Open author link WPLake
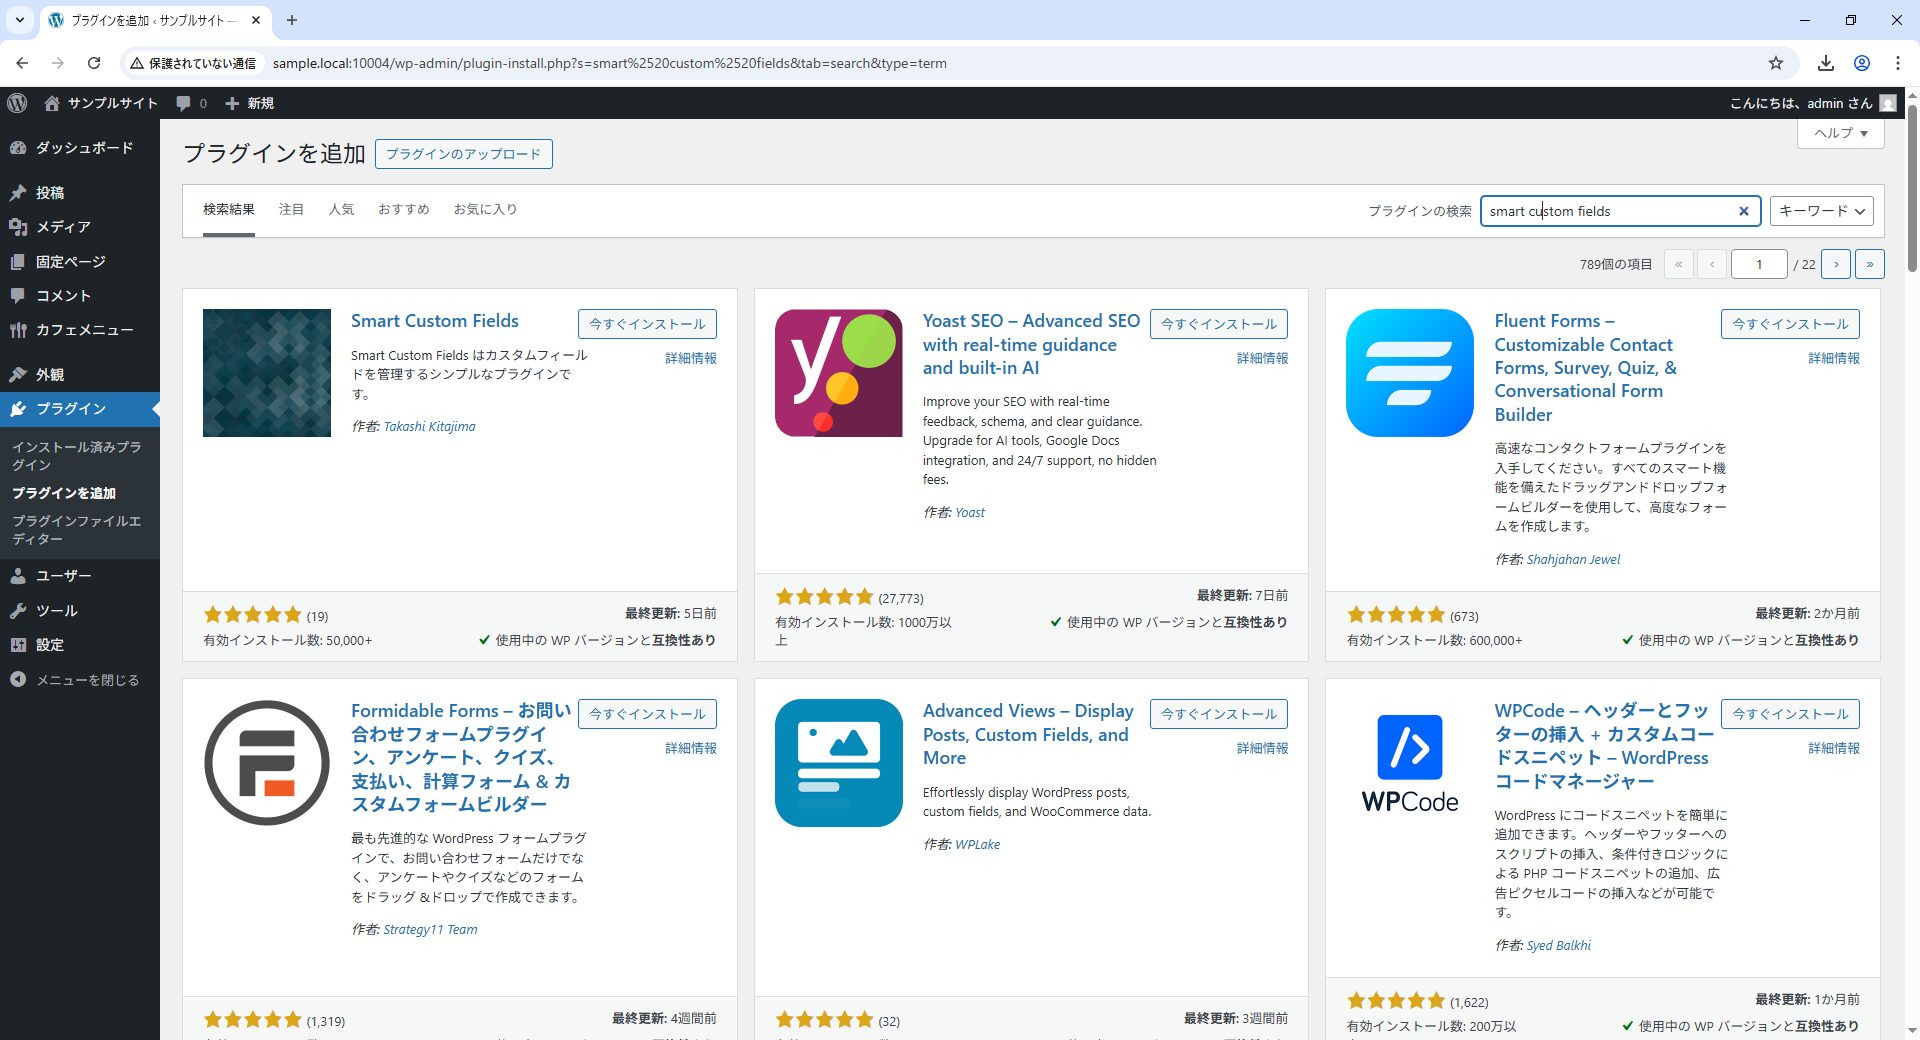1920x1040 pixels. click(x=977, y=845)
